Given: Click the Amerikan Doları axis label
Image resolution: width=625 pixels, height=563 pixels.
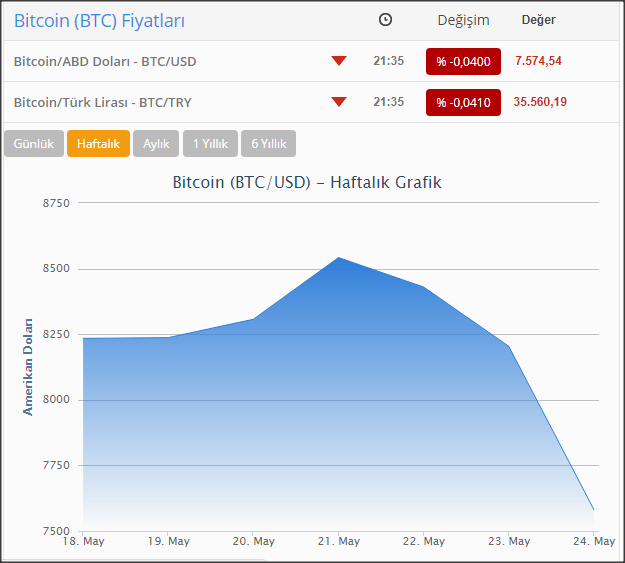Looking at the screenshot, I should (x=28, y=367).
